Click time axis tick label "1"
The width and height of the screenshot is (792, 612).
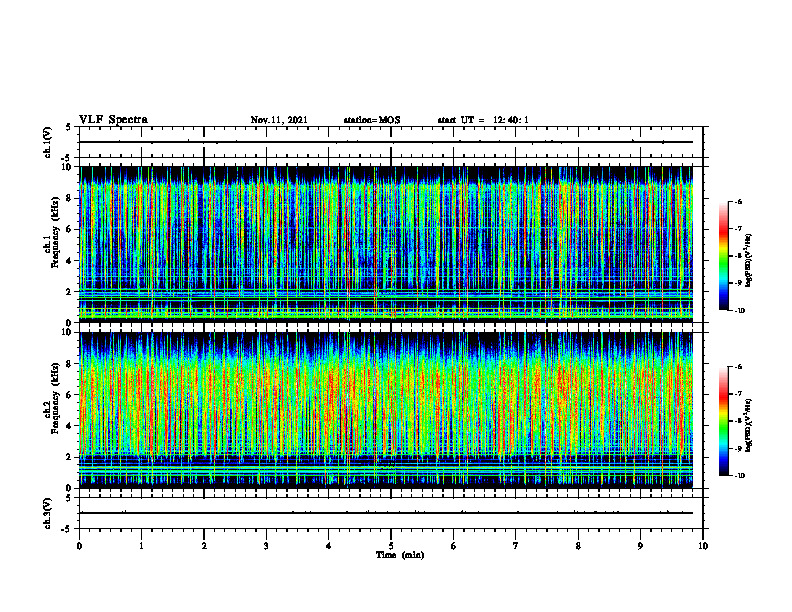point(141,546)
